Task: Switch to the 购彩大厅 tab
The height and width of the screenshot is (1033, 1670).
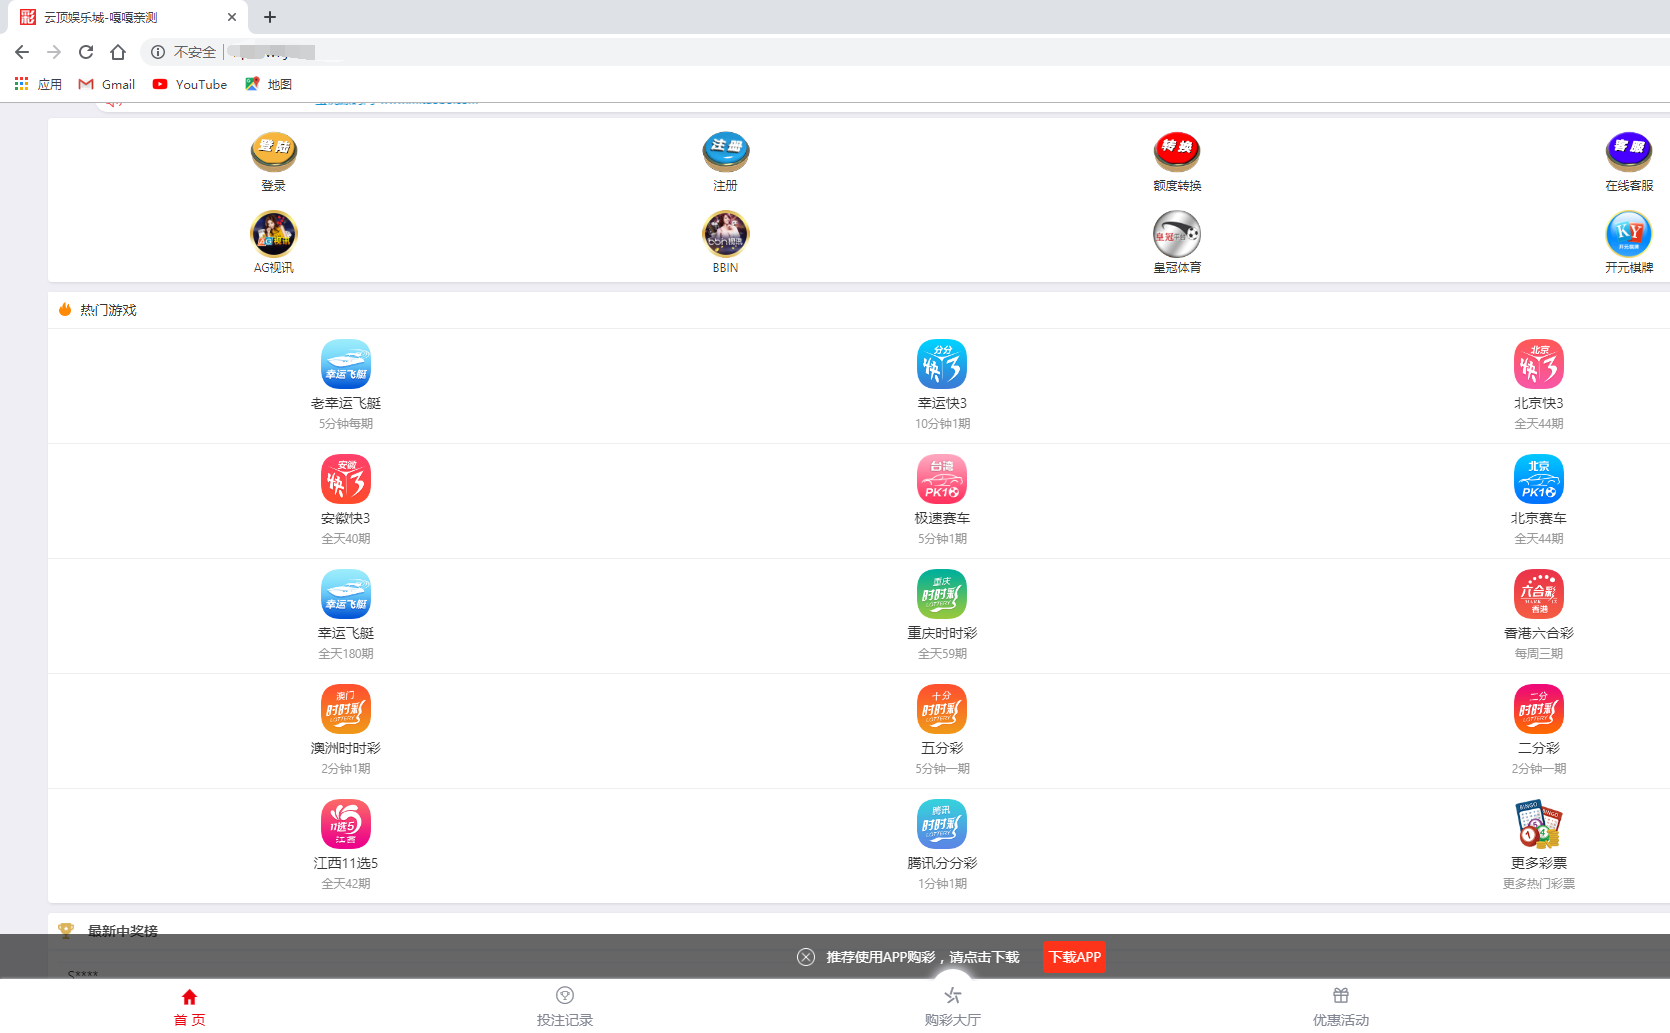Action: click(x=953, y=1007)
